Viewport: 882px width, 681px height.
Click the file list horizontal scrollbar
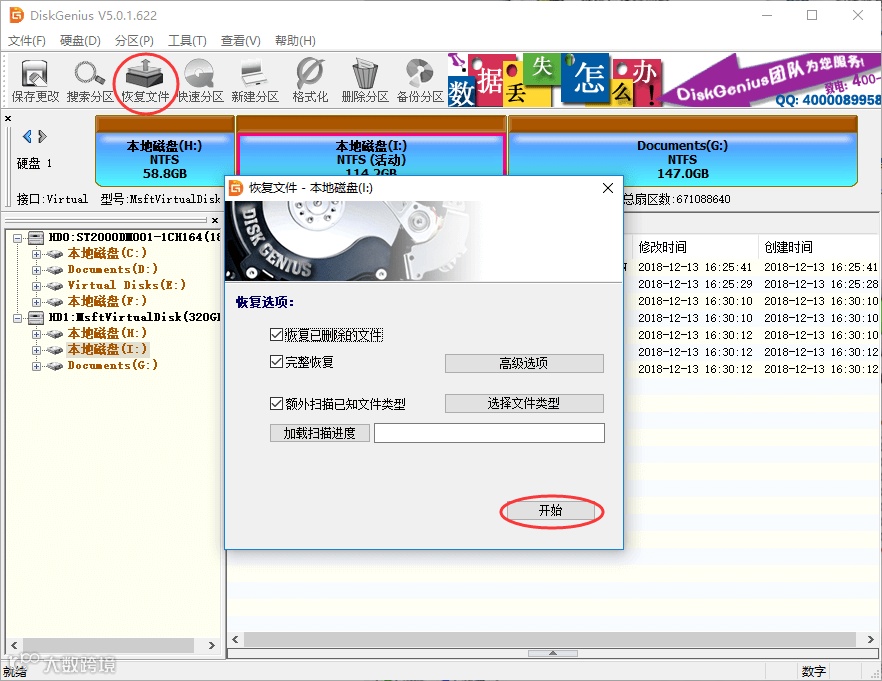tap(550, 639)
